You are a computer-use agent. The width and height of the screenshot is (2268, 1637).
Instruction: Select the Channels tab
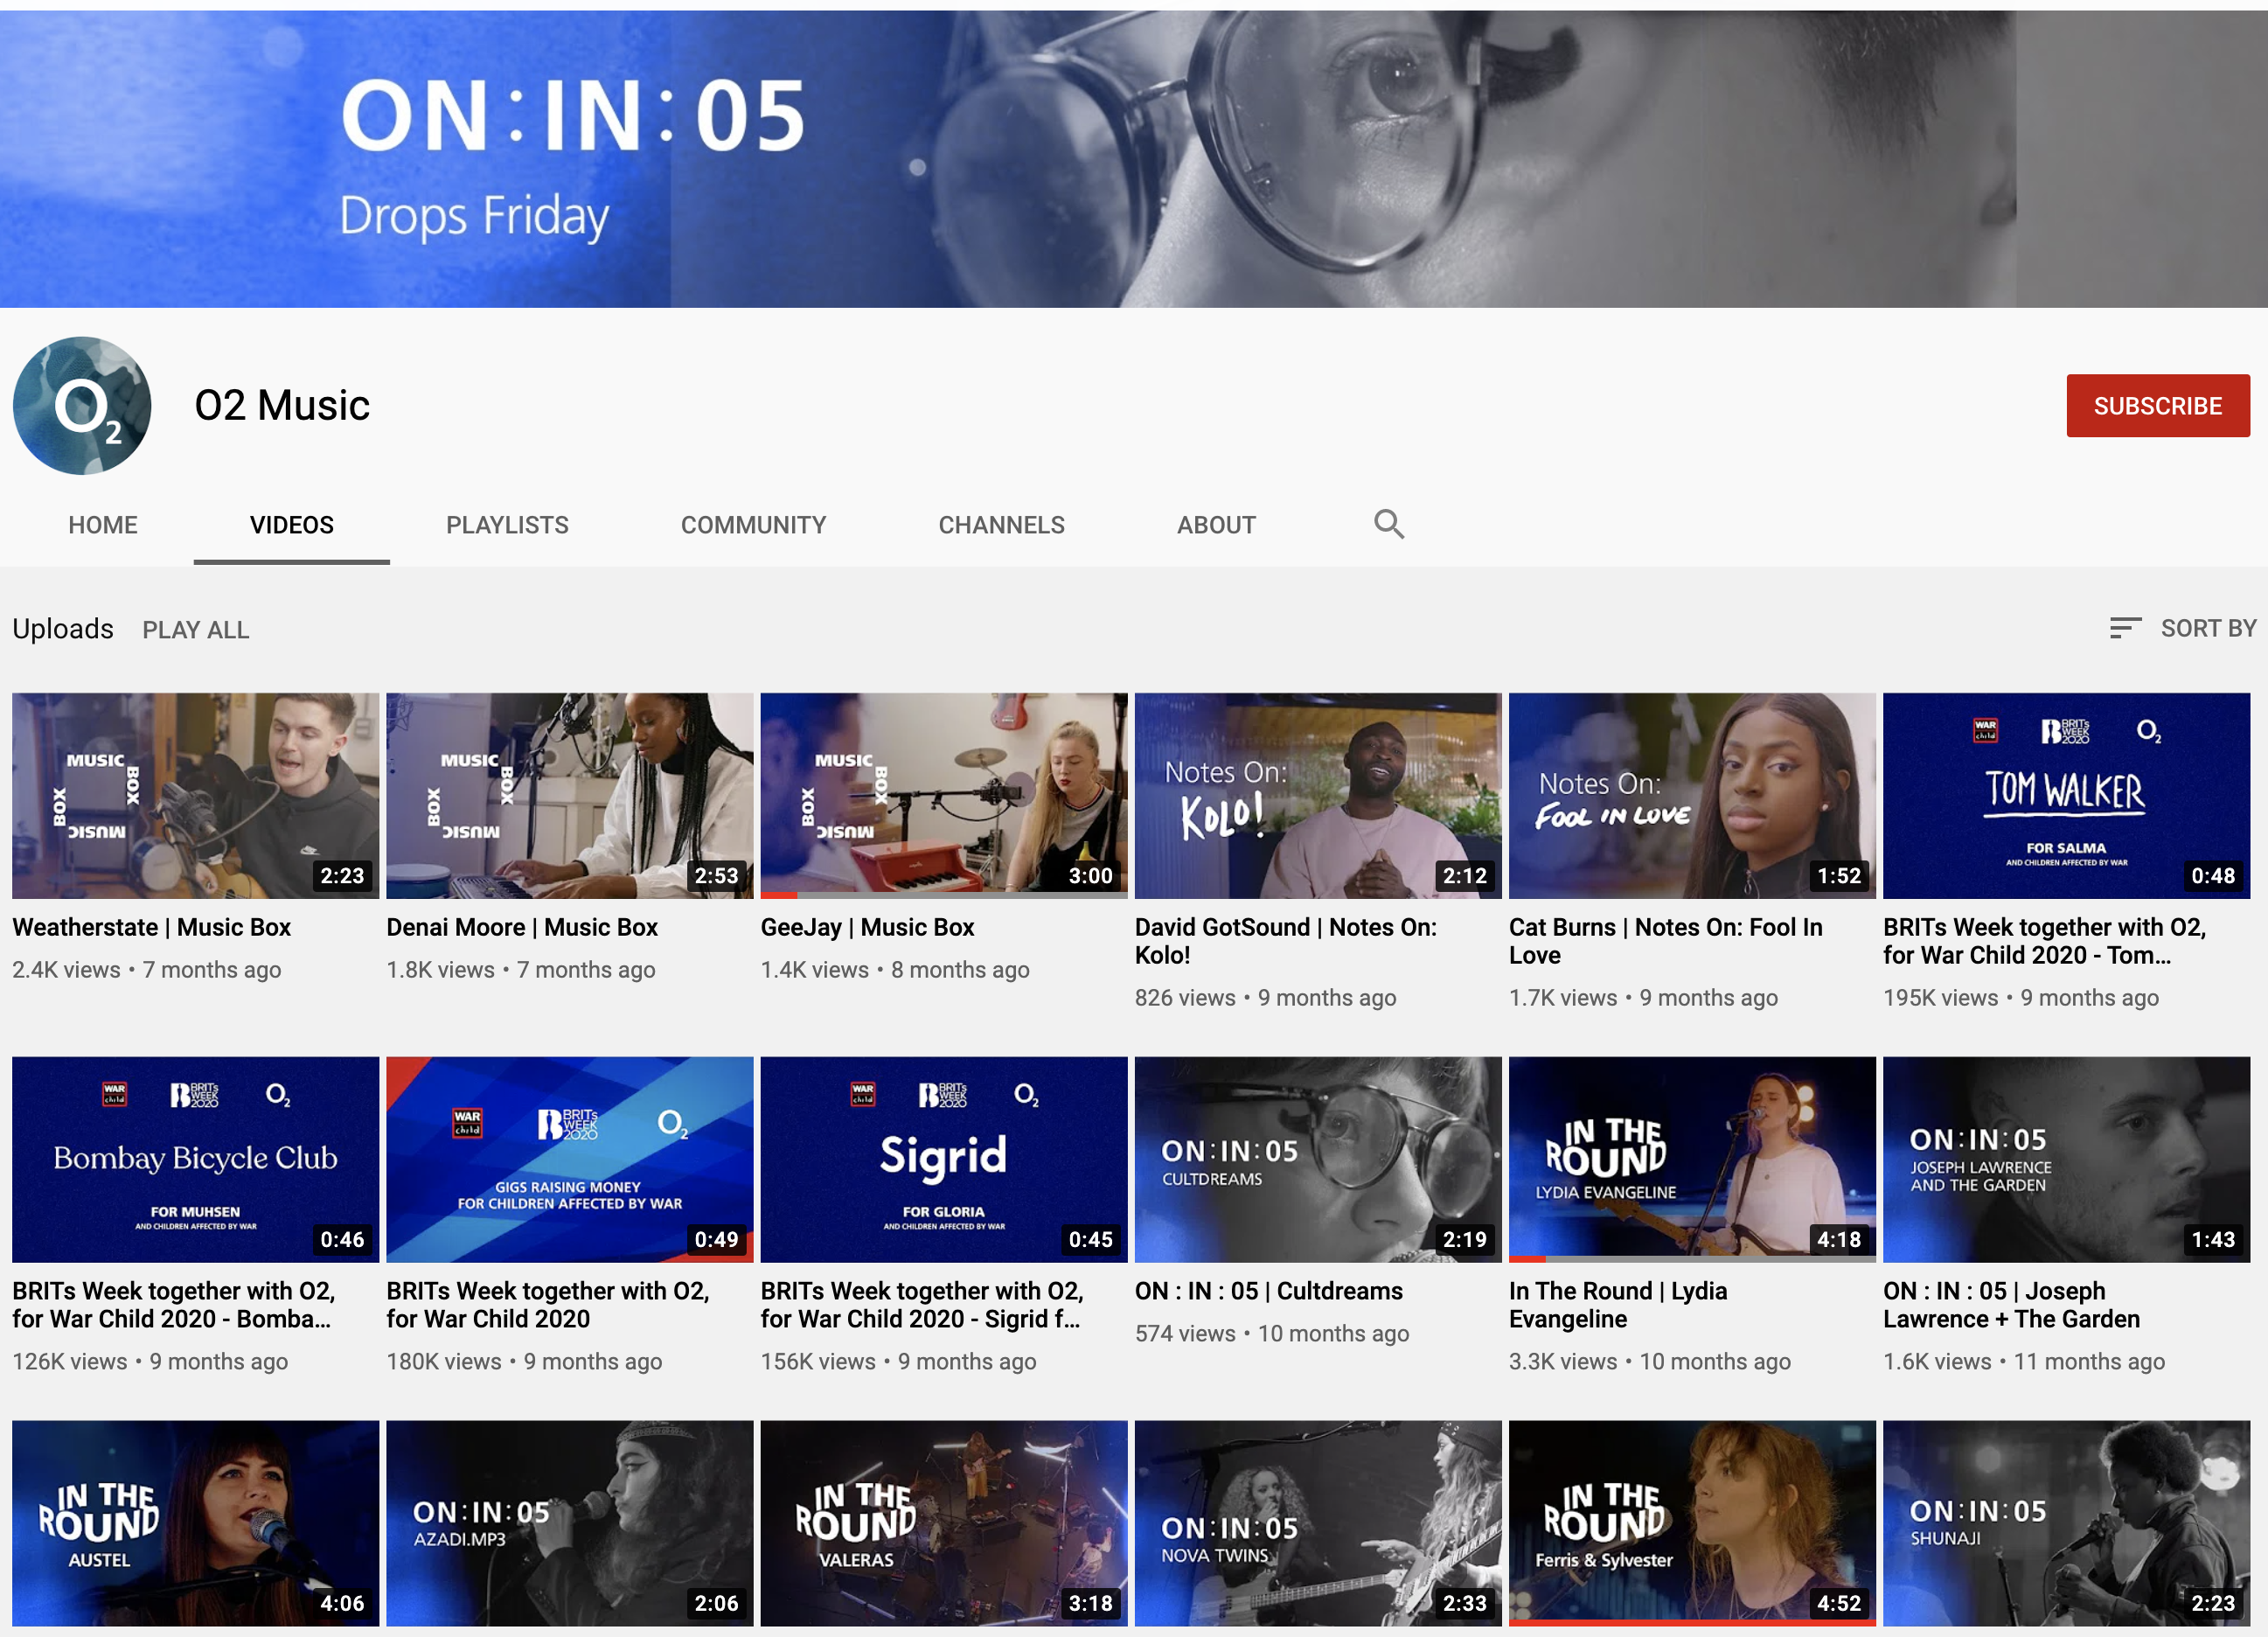pyautogui.click(x=1001, y=525)
